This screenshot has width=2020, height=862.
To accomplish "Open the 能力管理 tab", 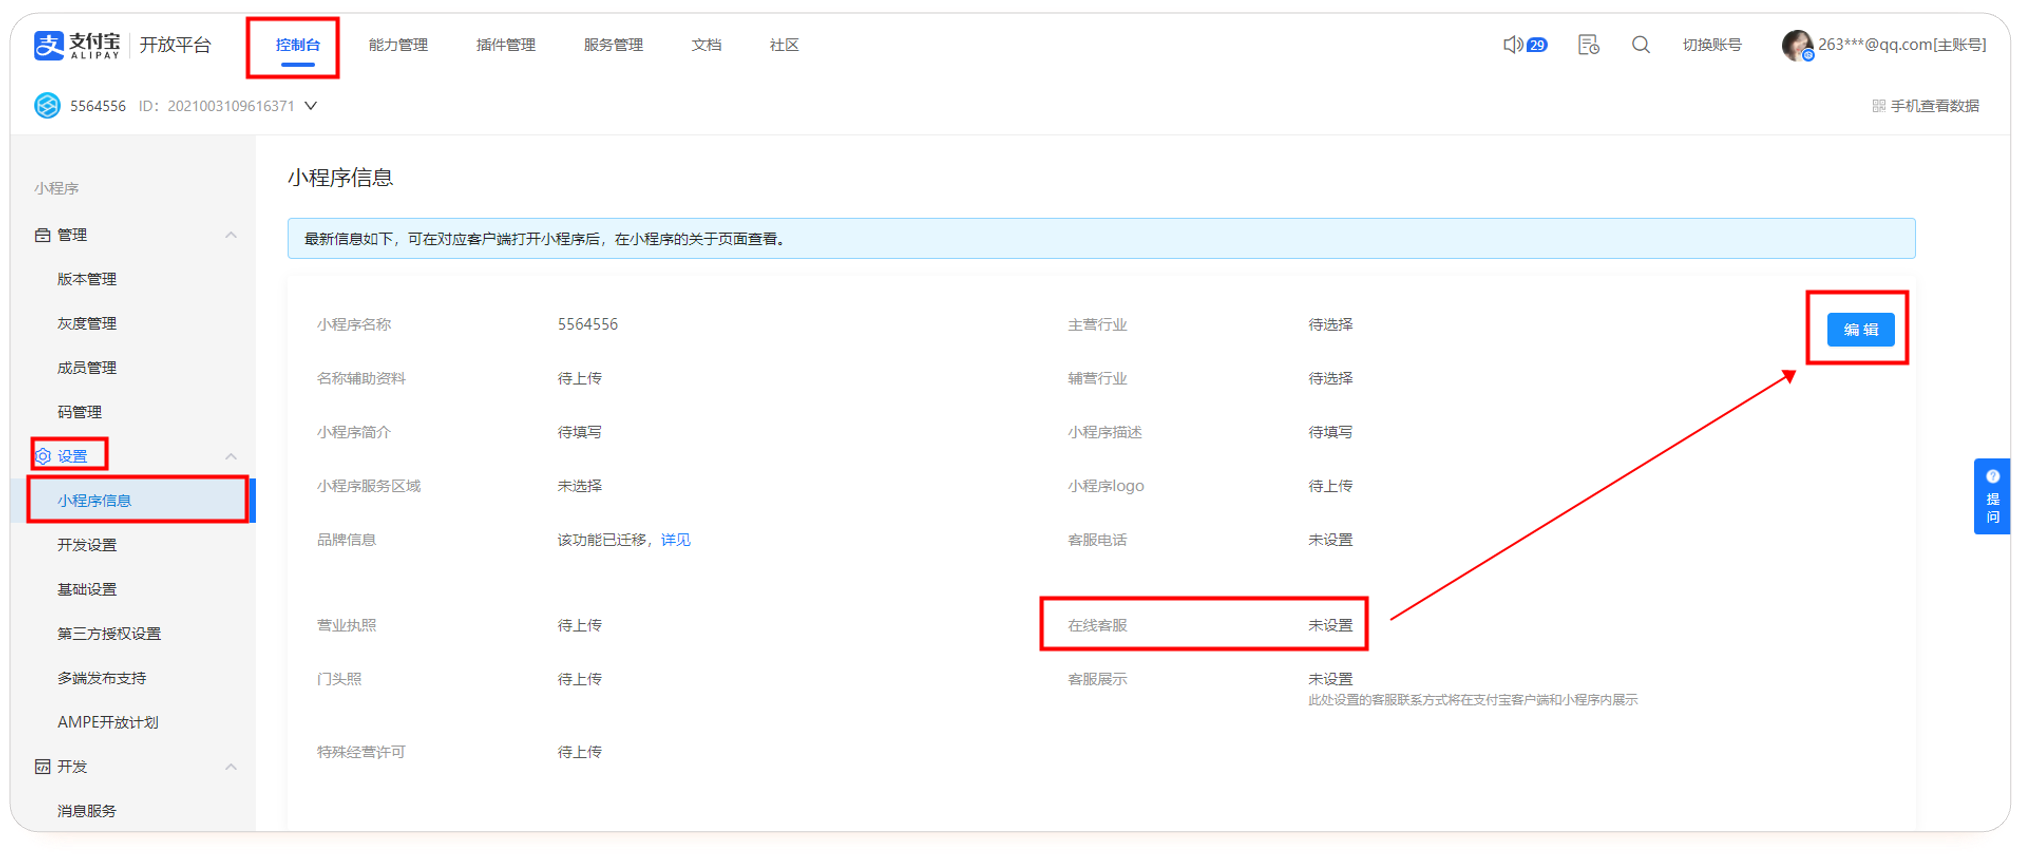I will pos(398,45).
